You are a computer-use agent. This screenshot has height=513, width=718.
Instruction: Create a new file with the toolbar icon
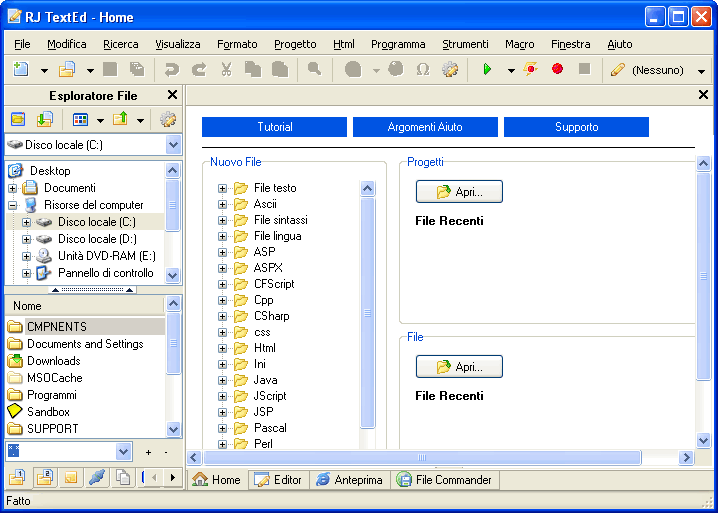click(21, 70)
